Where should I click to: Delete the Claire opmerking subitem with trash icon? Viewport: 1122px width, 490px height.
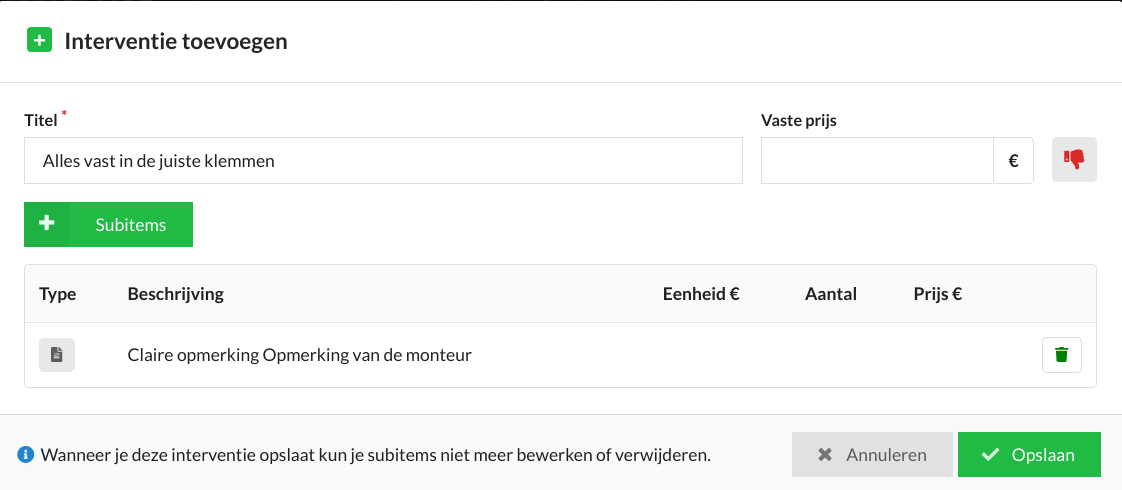point(1062,355)
